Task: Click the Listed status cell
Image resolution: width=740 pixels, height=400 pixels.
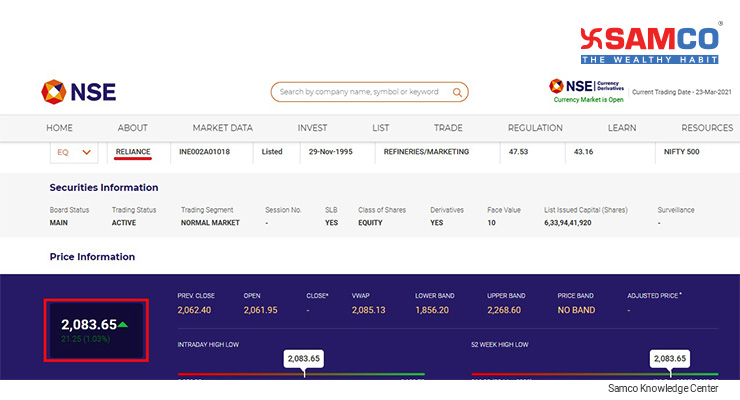Action: (x=272, y=152)
